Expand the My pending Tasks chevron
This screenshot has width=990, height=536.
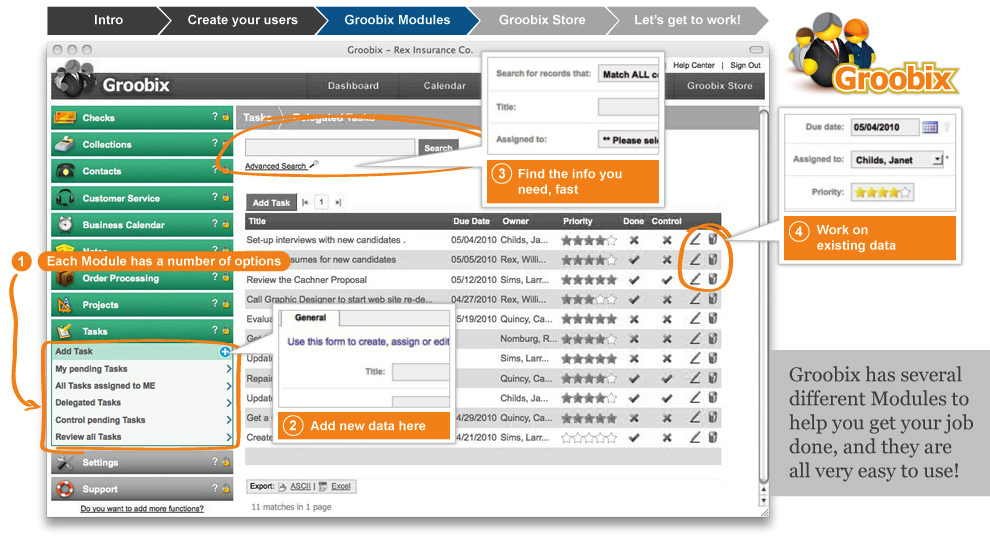tap(229, 369)
